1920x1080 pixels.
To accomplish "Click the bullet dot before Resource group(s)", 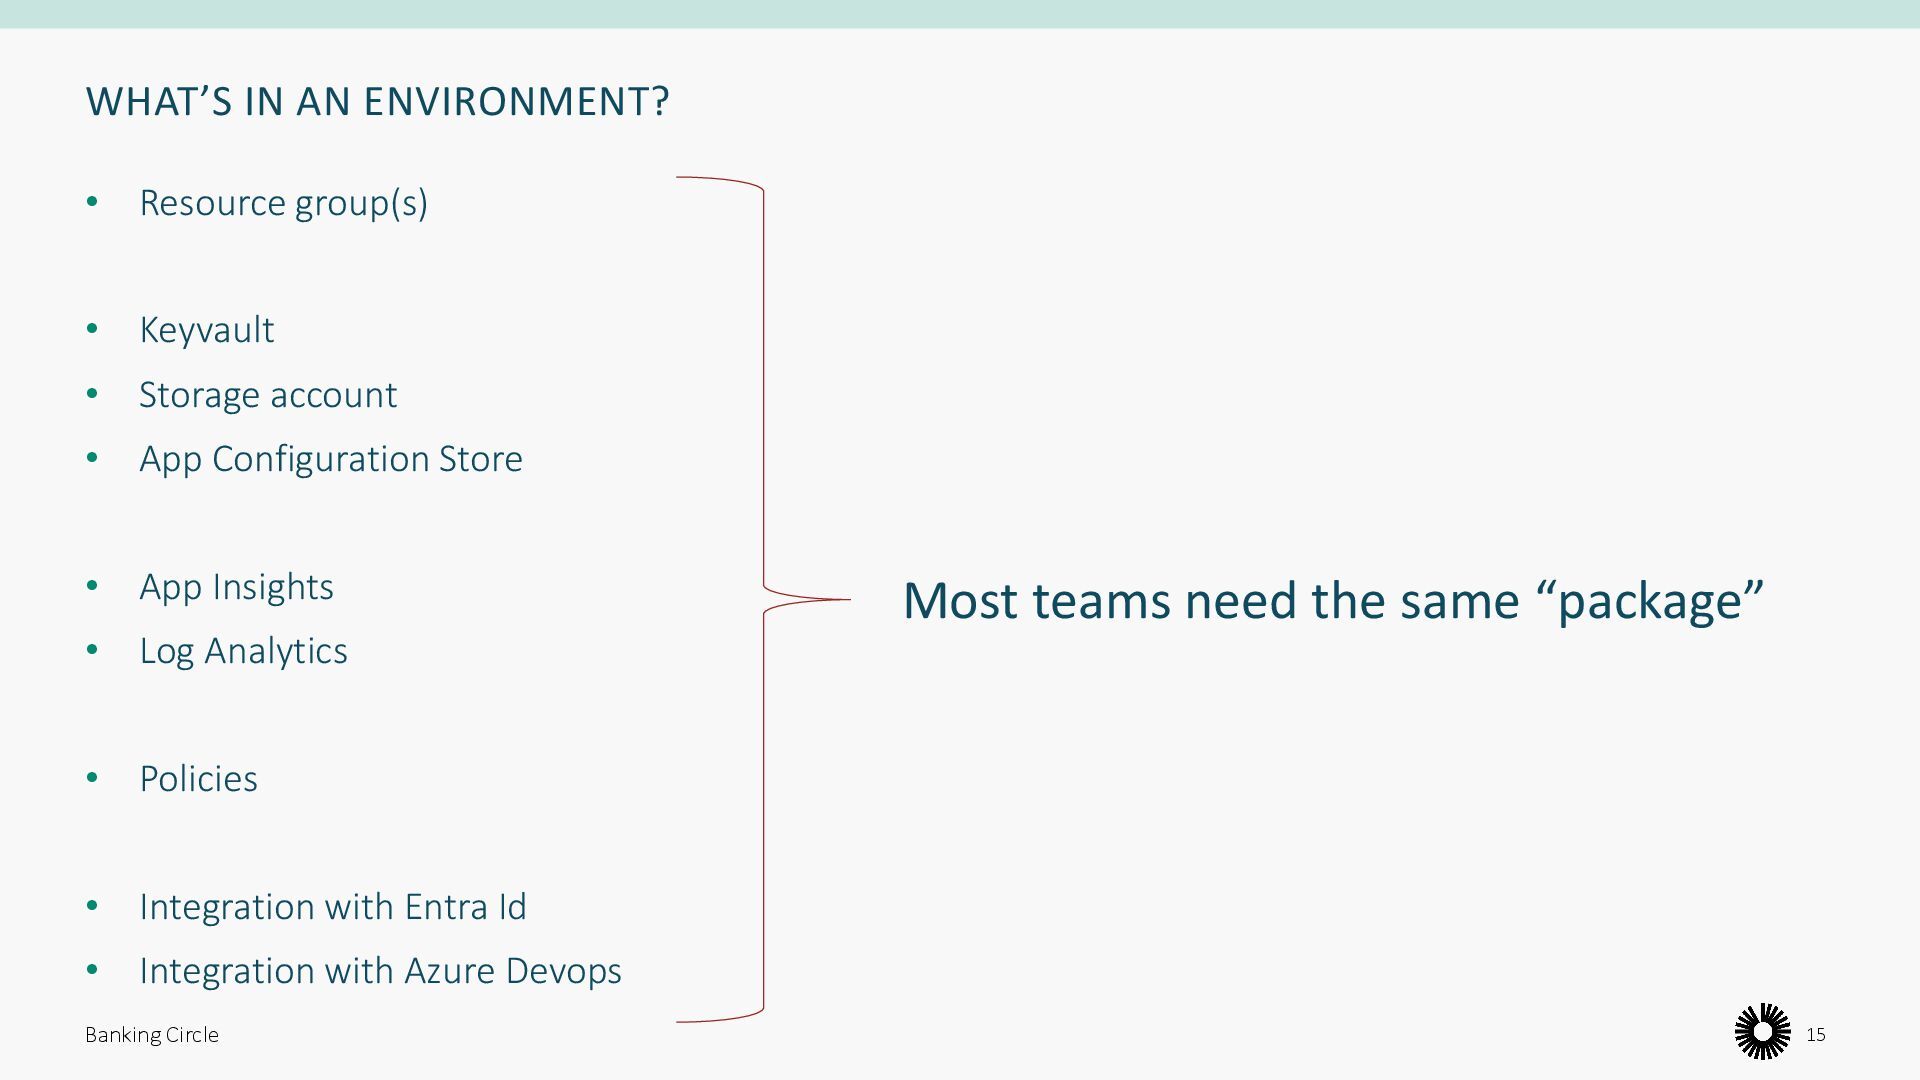I will coord(93,202).
